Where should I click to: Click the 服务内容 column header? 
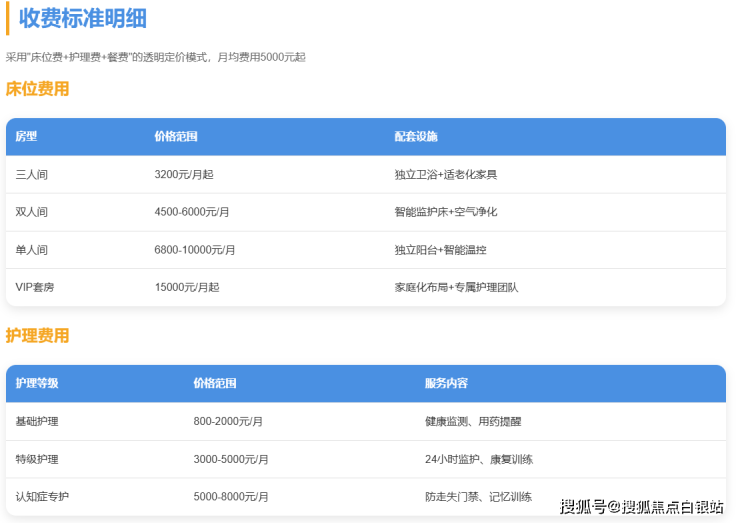tap(446, 384)
